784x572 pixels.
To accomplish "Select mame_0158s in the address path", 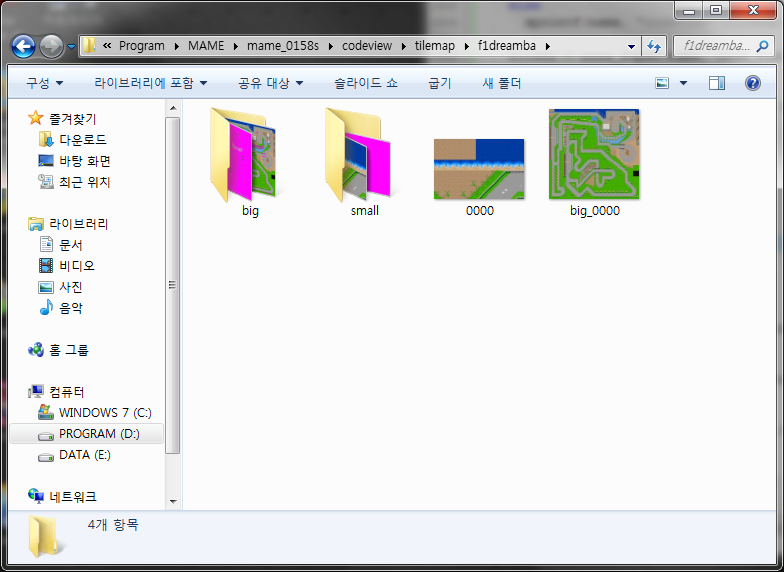I will (282, 46).
